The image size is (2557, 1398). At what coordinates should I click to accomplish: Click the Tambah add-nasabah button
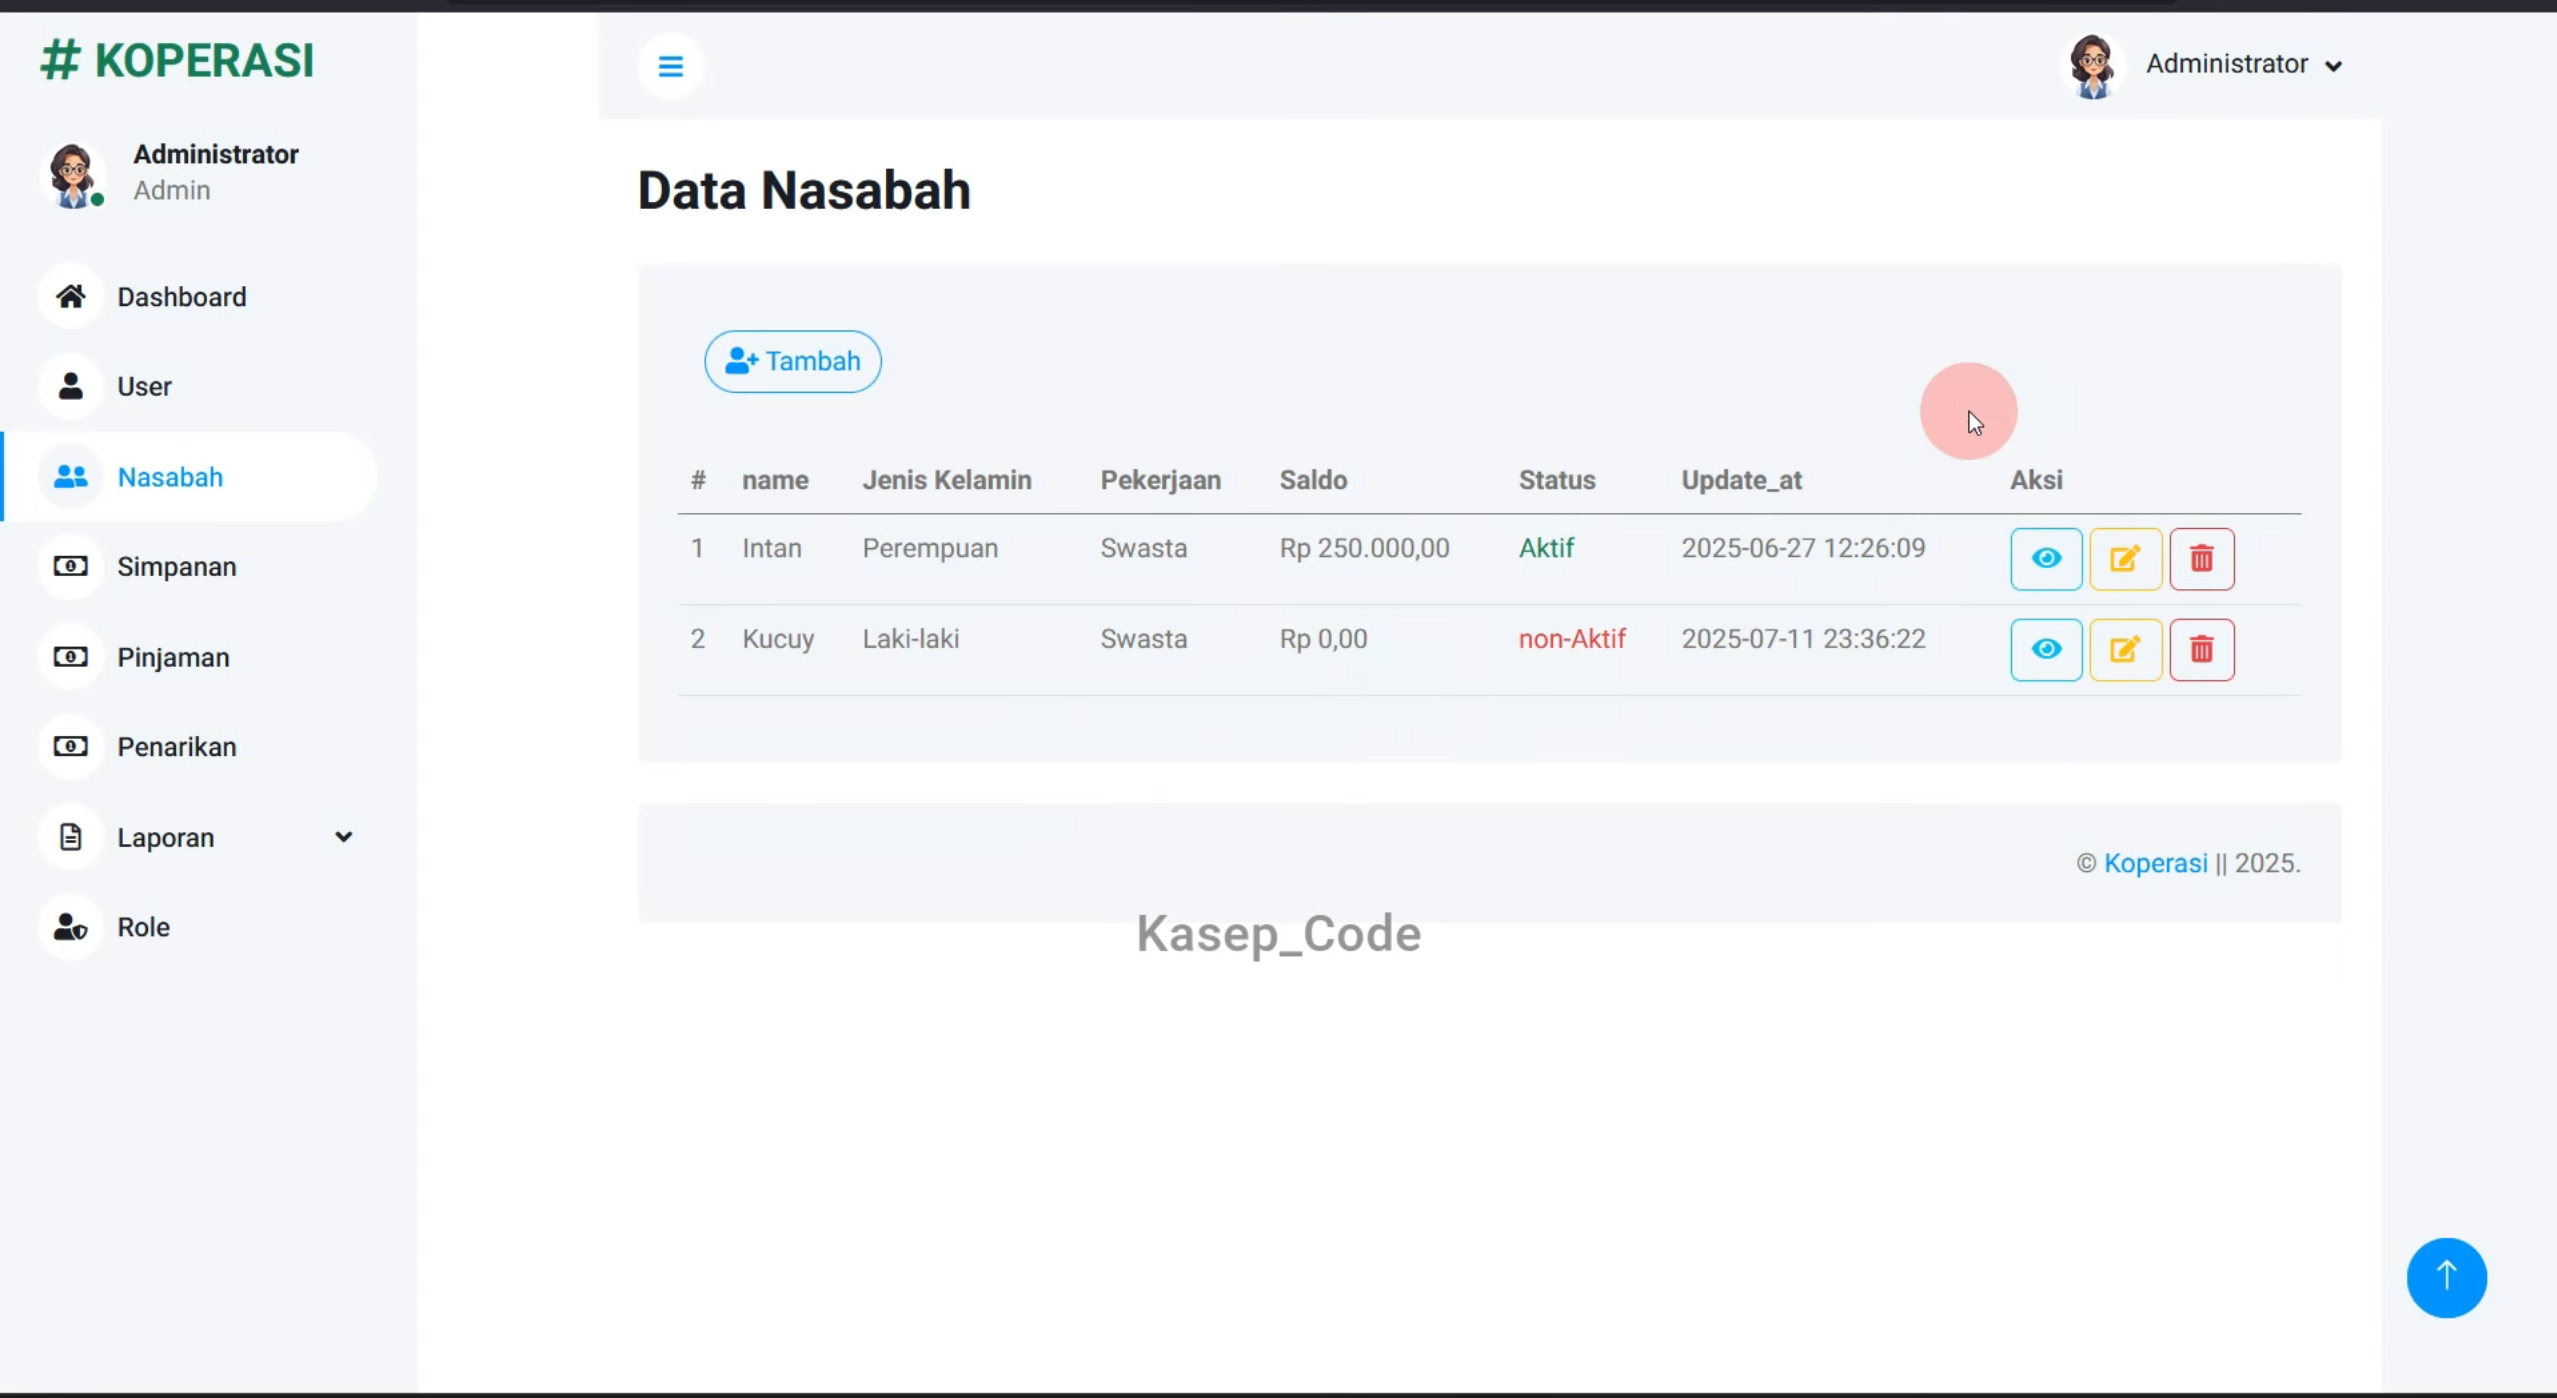click(x=793, y=362)
